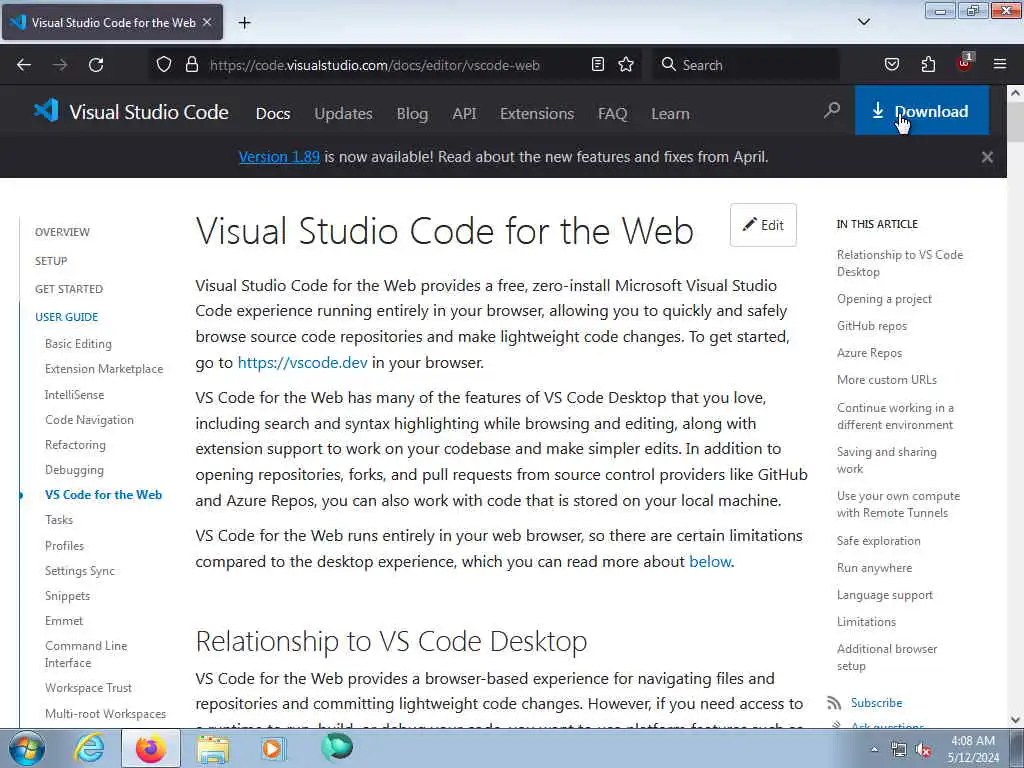Open the Blog nav item
Screen dimensions: 1024x768
pos(413,114)
